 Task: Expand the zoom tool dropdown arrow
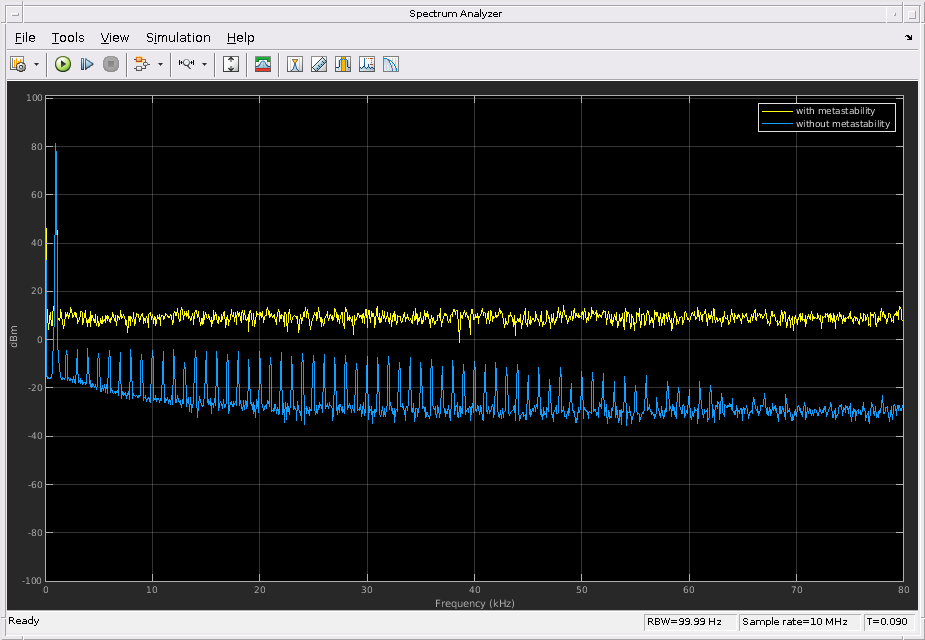point(205,64)
